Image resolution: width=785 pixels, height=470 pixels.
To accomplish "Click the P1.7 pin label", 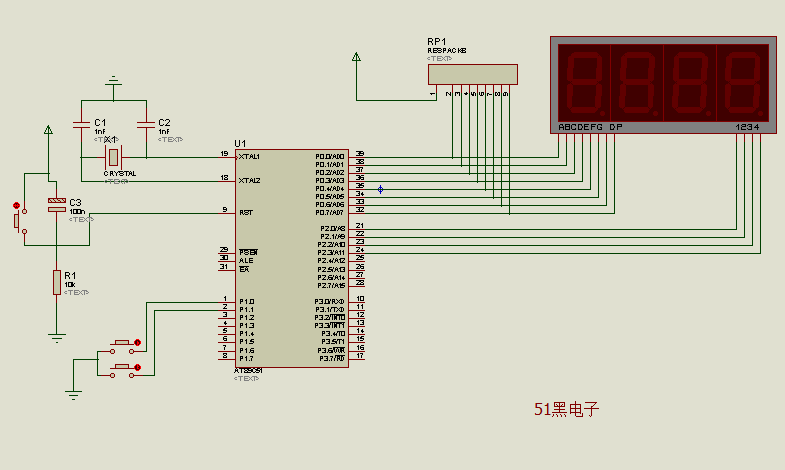I will coord(246,359).
